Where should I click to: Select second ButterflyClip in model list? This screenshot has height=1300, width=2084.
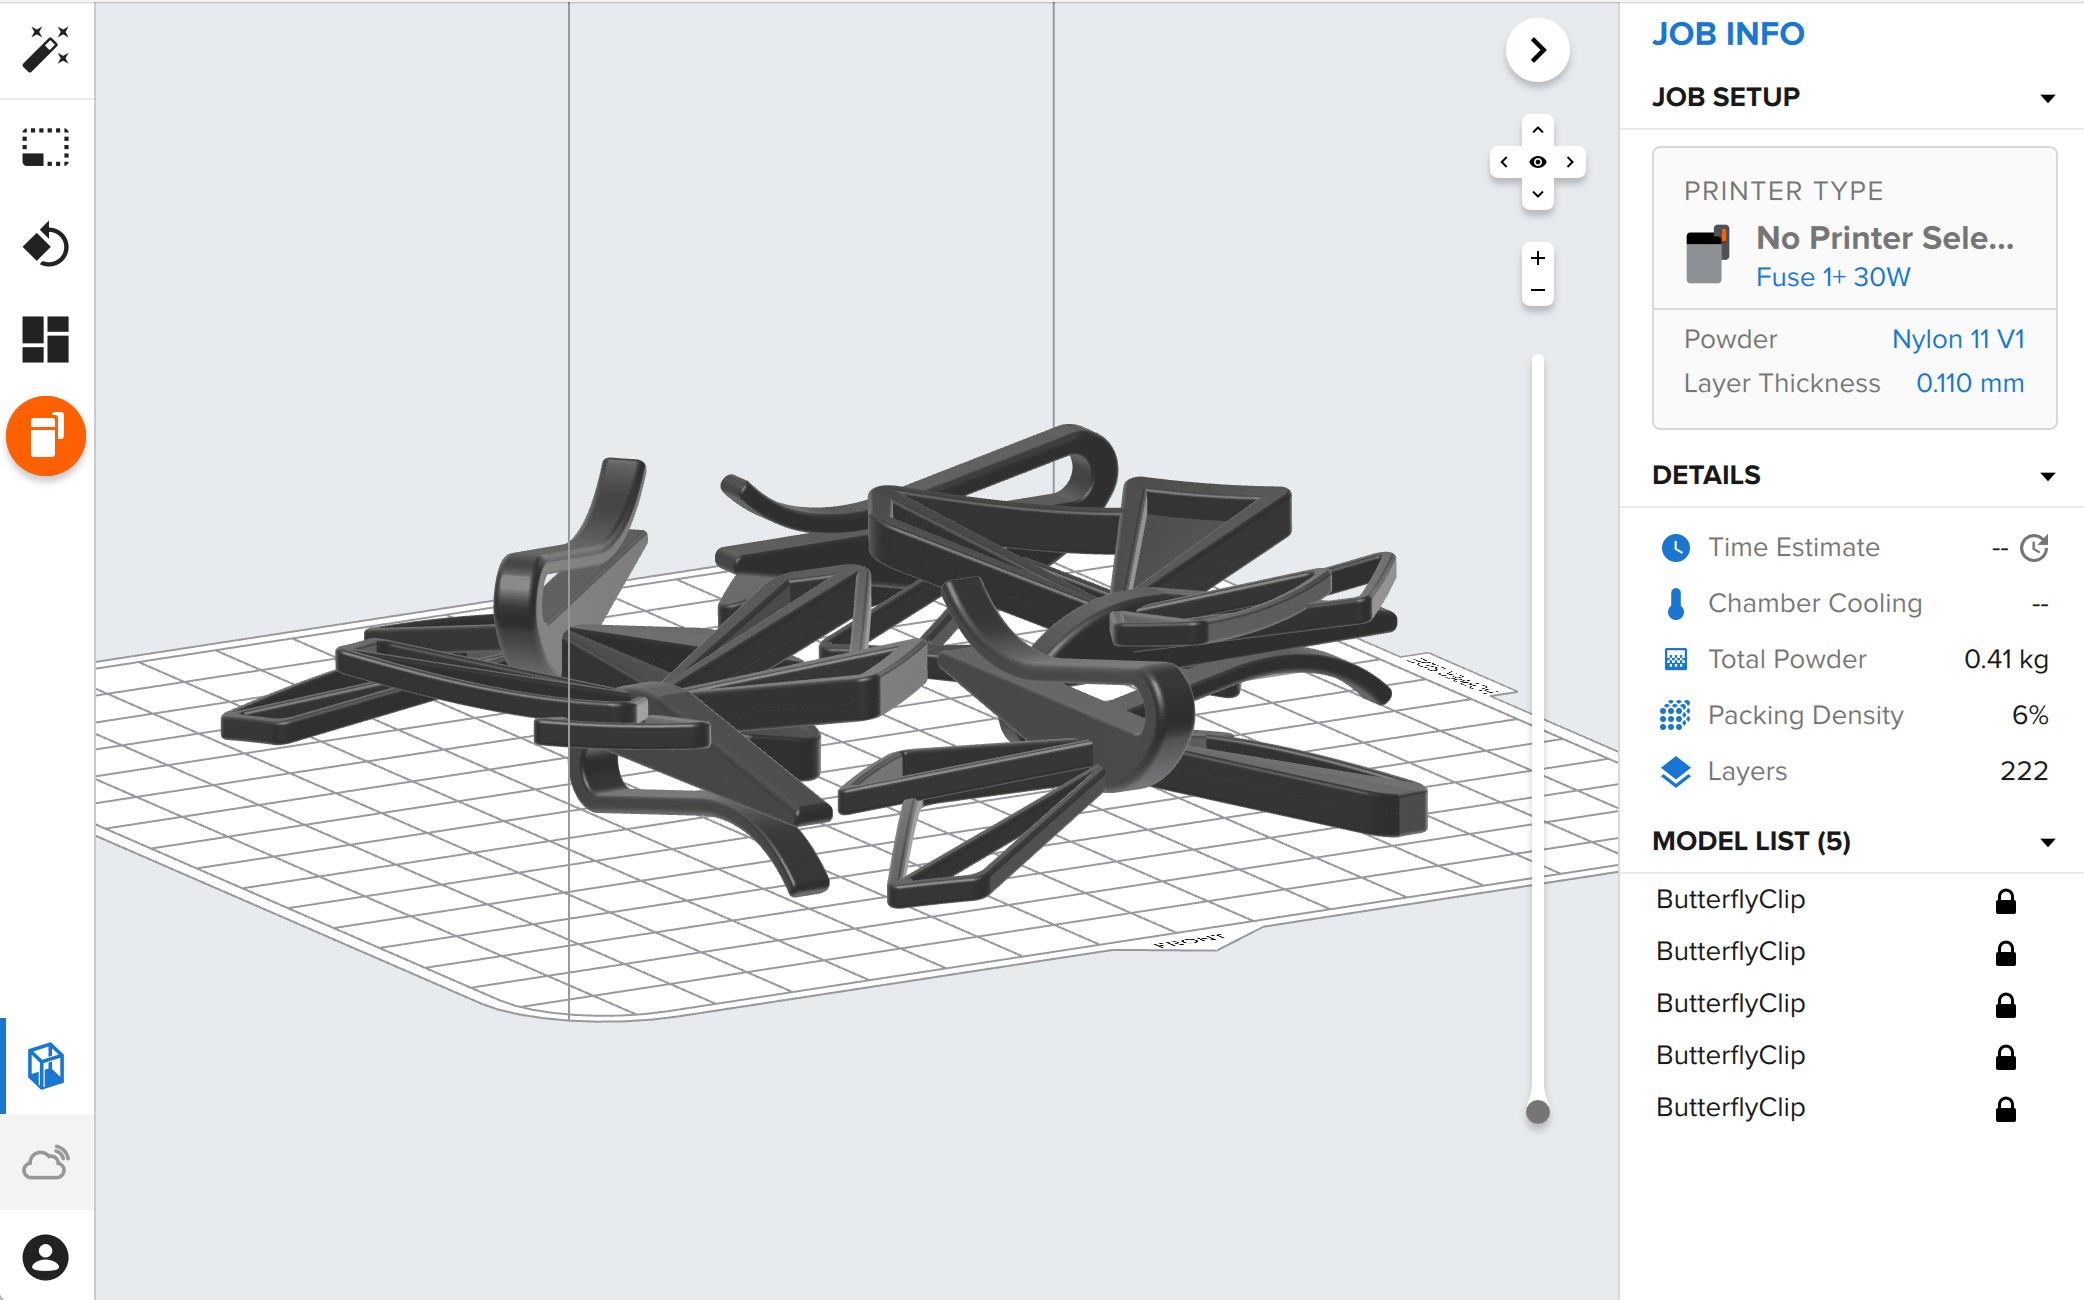pyautogui.click(x=1730, y=951)
